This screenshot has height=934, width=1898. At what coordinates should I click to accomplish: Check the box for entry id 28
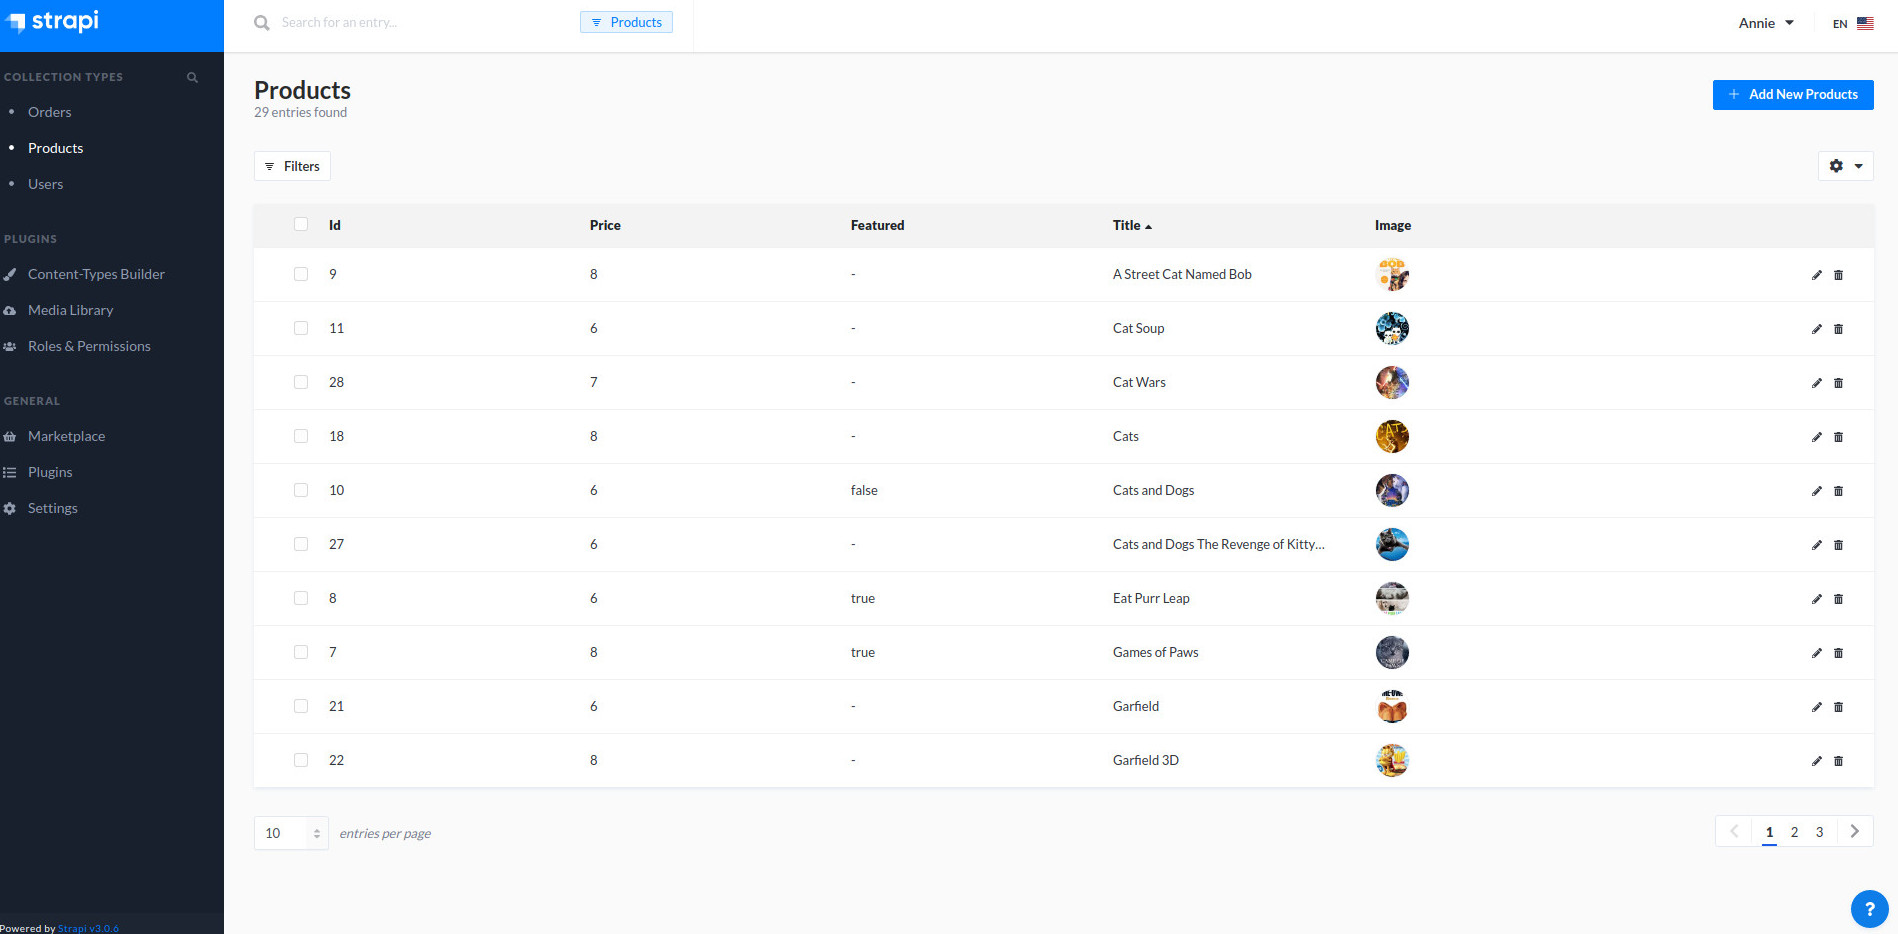tap(301, 382)
